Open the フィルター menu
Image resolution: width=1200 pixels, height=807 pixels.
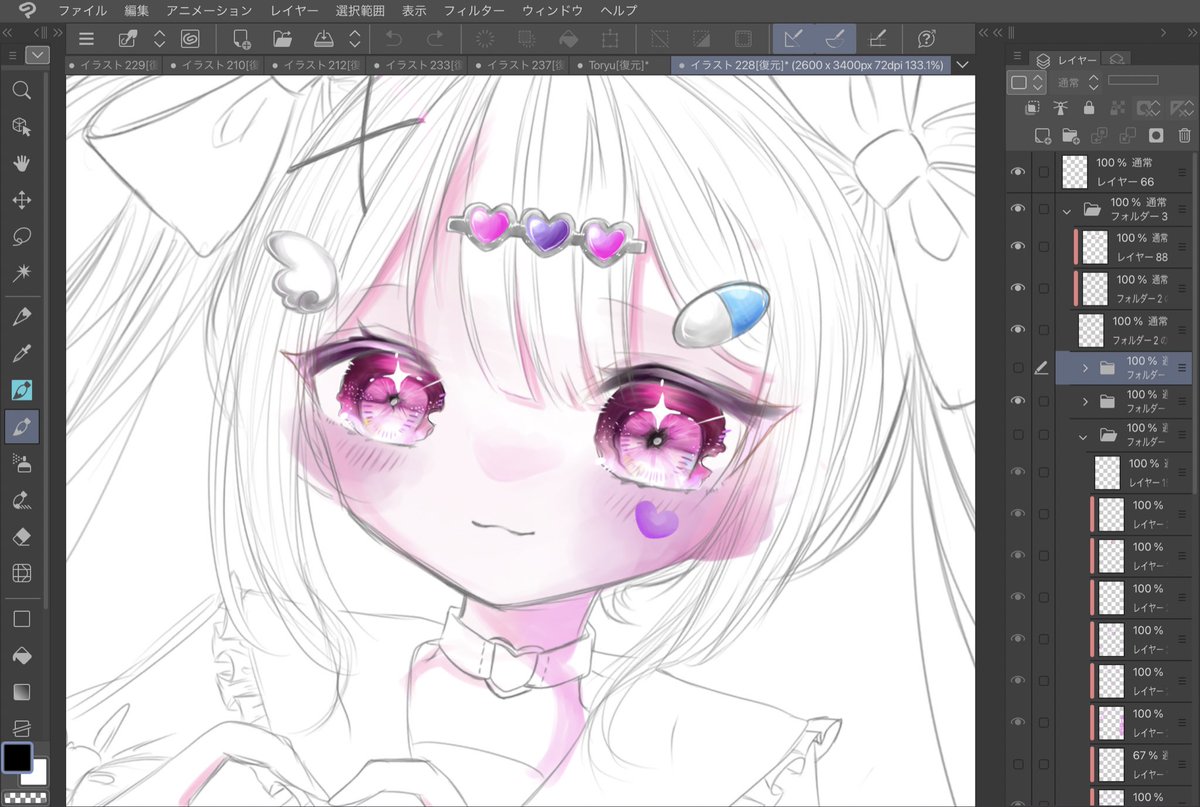click(x=474, y=10)
